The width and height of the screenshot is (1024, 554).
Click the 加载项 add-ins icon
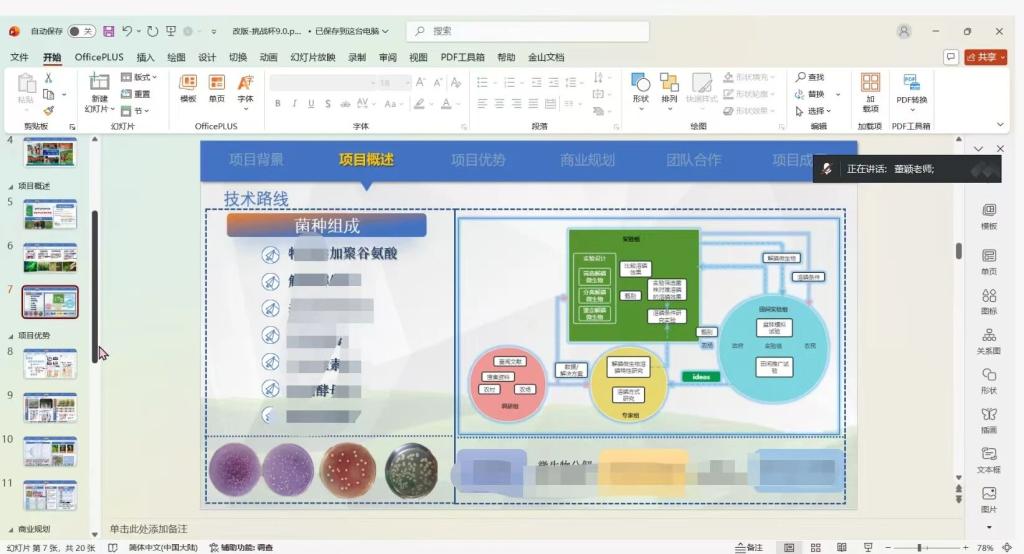(x=870, y=89)
